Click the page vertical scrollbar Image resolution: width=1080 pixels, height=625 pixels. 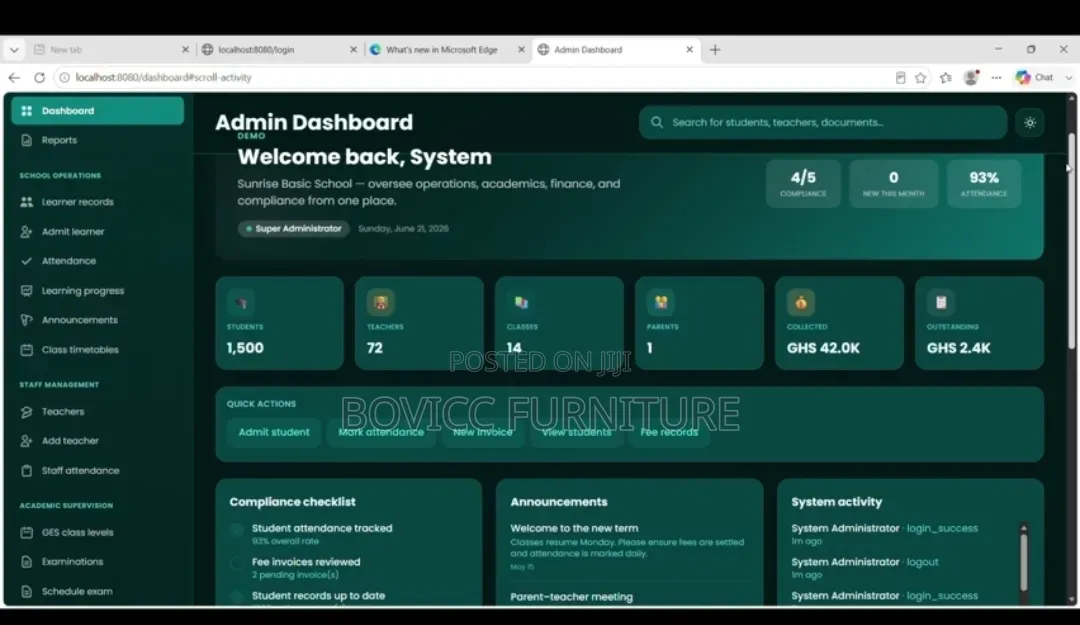1071,241
